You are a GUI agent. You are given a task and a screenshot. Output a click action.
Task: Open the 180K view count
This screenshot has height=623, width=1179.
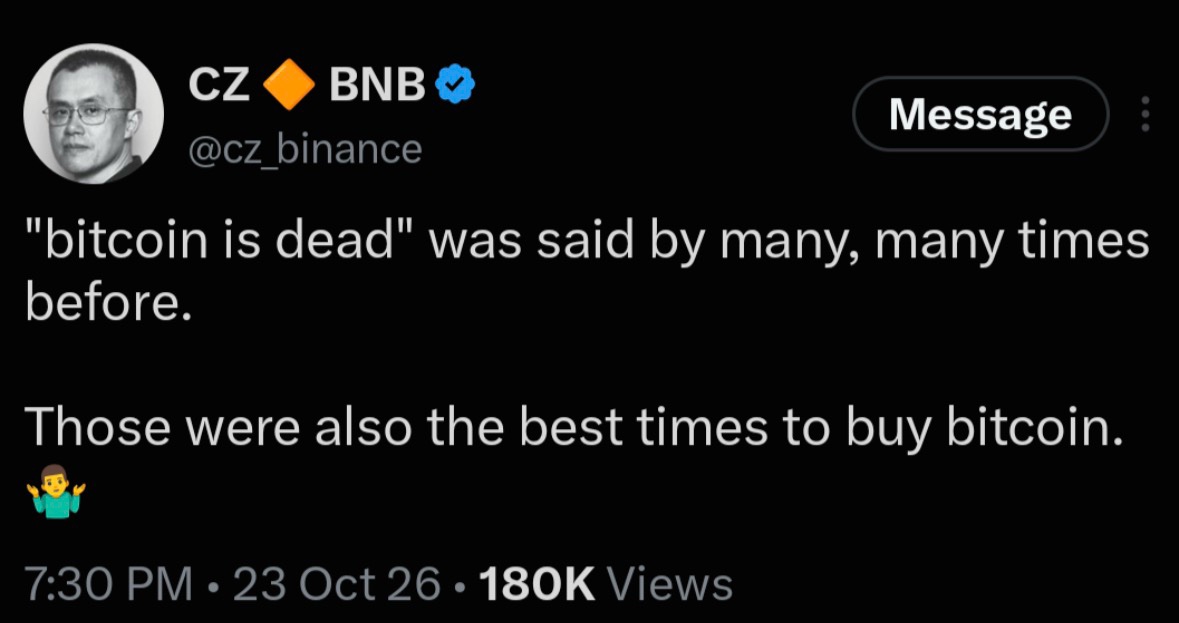pyautogui.click(x=536, y=585)
